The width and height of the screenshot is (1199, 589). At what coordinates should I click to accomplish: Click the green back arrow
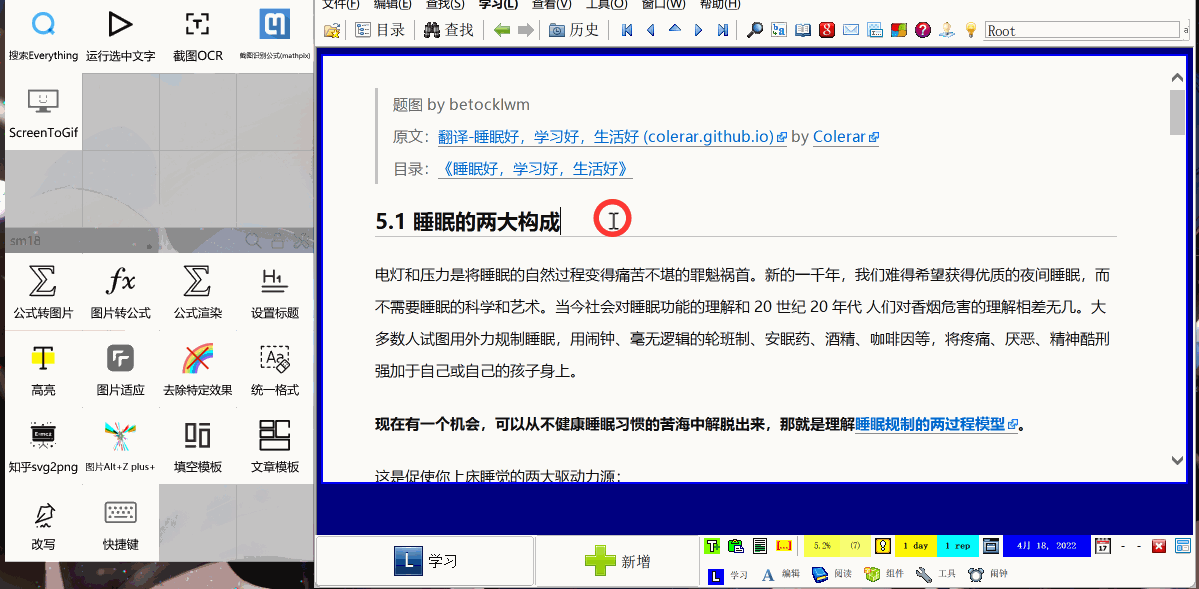pos(502,31)
